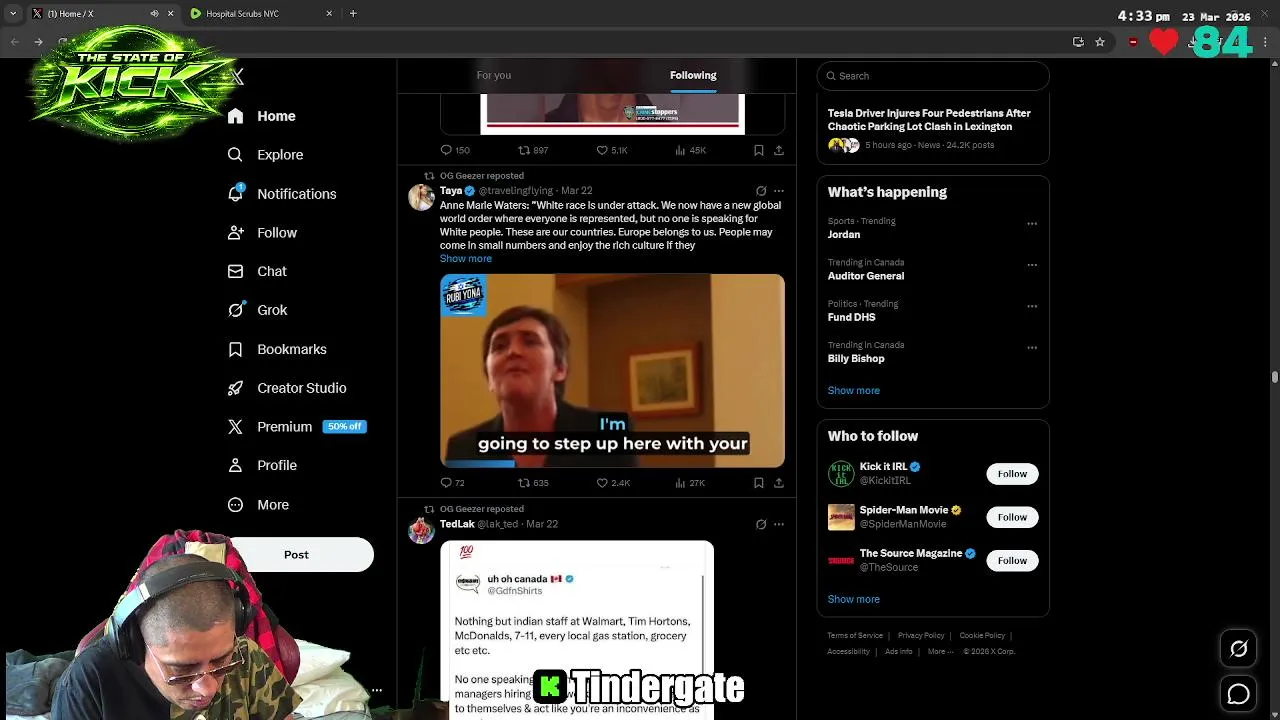Open Taya's profile avatar
Viewport: 1280px width, 720px height.
coord(421,197)
